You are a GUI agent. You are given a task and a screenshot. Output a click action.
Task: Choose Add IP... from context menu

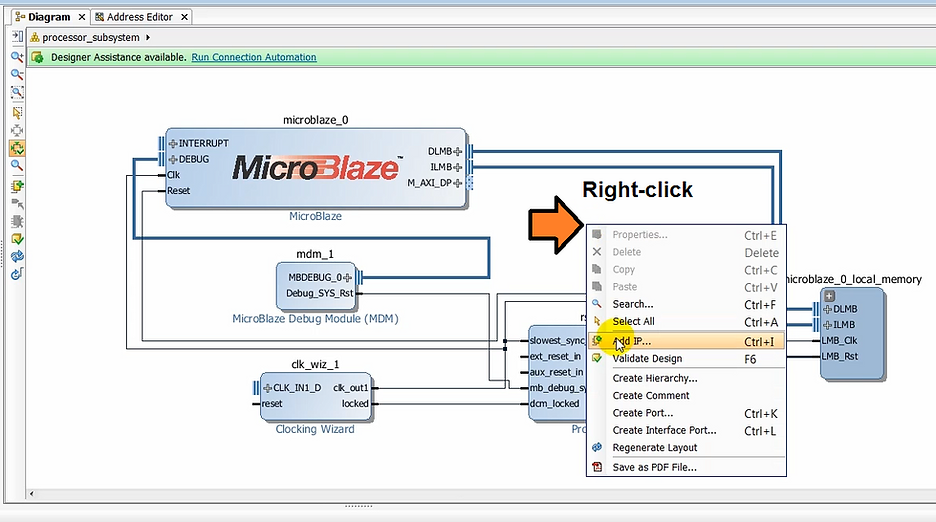(x=632, y=341)
